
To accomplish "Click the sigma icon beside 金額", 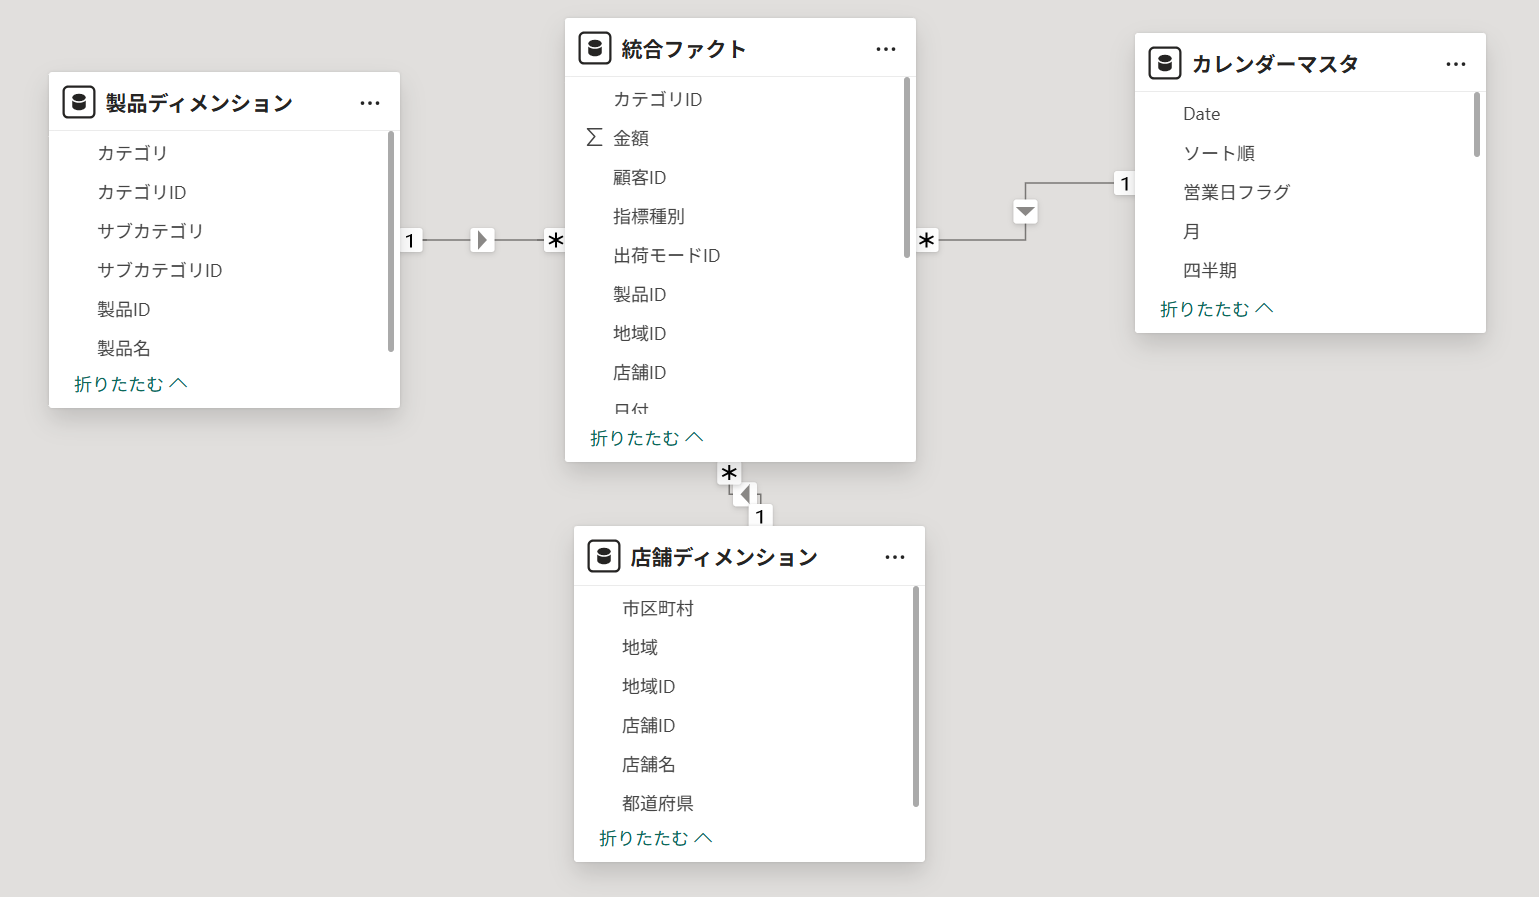I will pos(594,137).
